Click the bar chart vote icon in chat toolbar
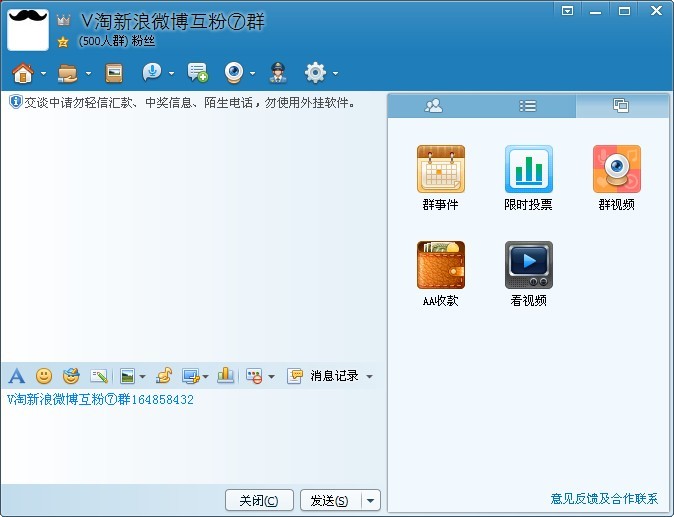This screenshot has height=517, width=674. pyautogui.click(x=225, y=376)
